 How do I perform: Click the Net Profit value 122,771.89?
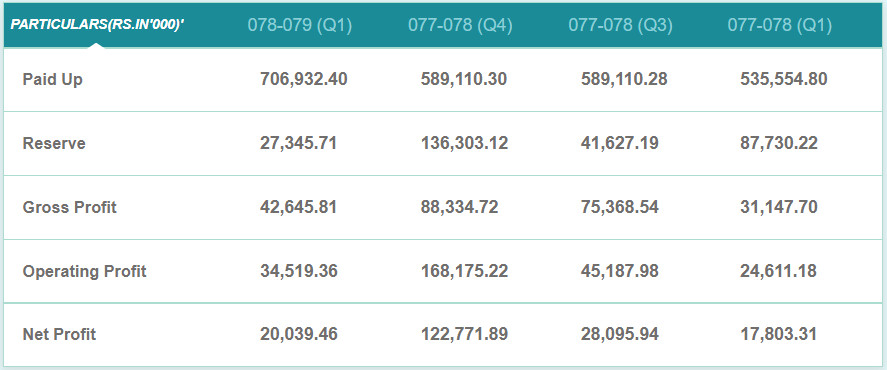coord(464,334)
